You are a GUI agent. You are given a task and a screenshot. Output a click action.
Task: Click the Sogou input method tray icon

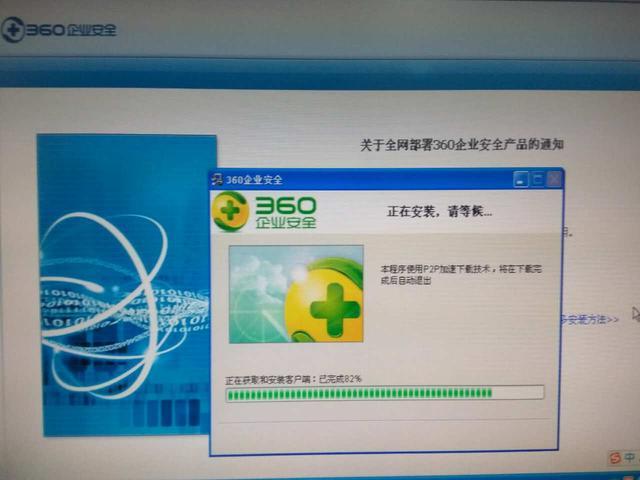pyautogui.click(x=615, y=458)
